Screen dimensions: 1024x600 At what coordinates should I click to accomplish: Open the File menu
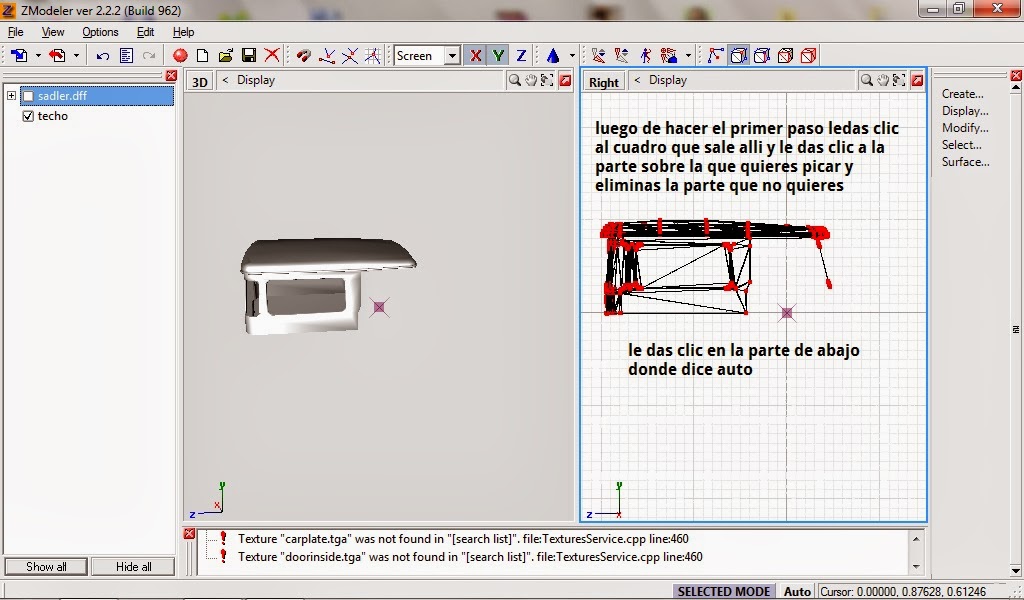coord(16,32)
